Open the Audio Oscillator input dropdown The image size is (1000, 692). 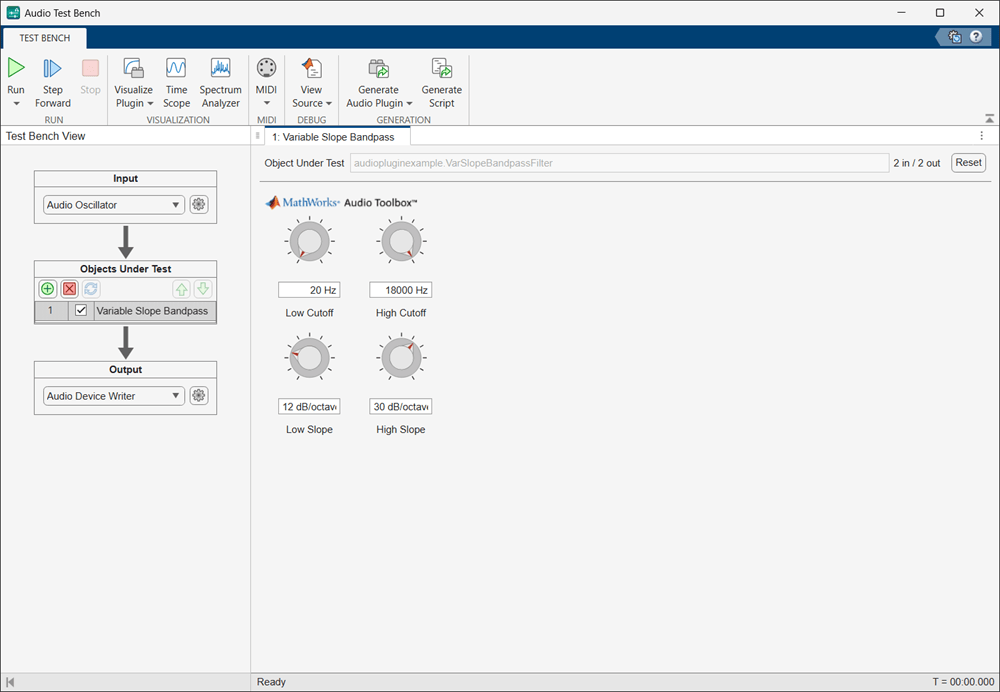coord(114,205)
